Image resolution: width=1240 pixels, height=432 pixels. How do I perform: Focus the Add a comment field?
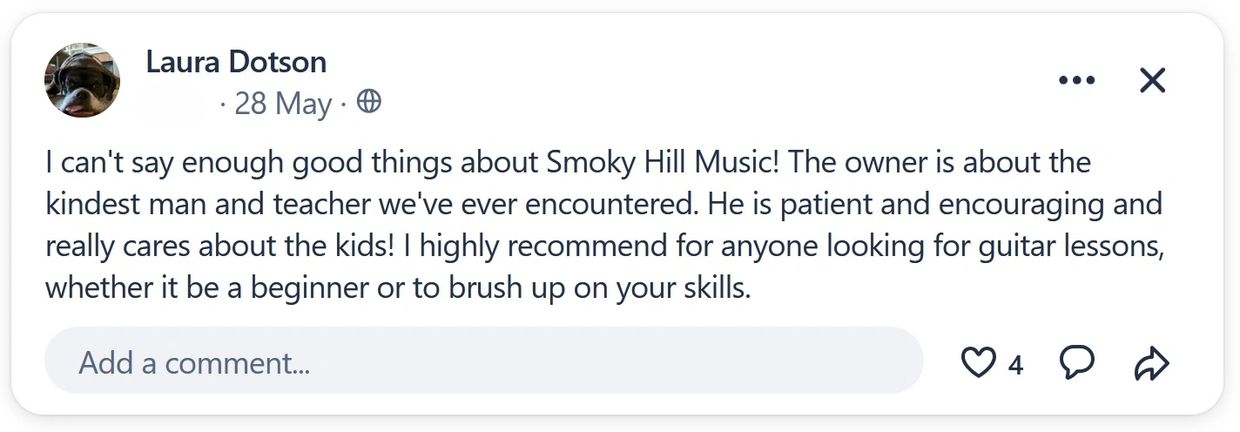[x=483, y=362]
